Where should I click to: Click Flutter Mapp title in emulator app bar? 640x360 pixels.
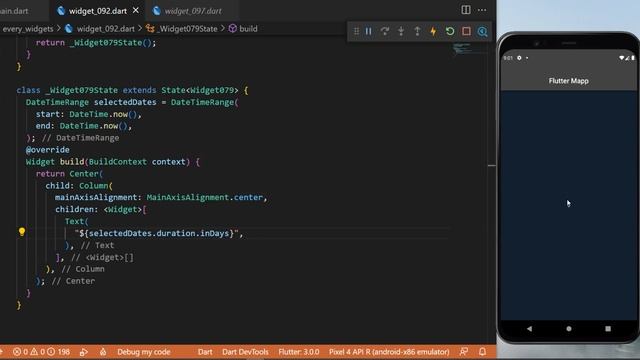tap(569, 81)
